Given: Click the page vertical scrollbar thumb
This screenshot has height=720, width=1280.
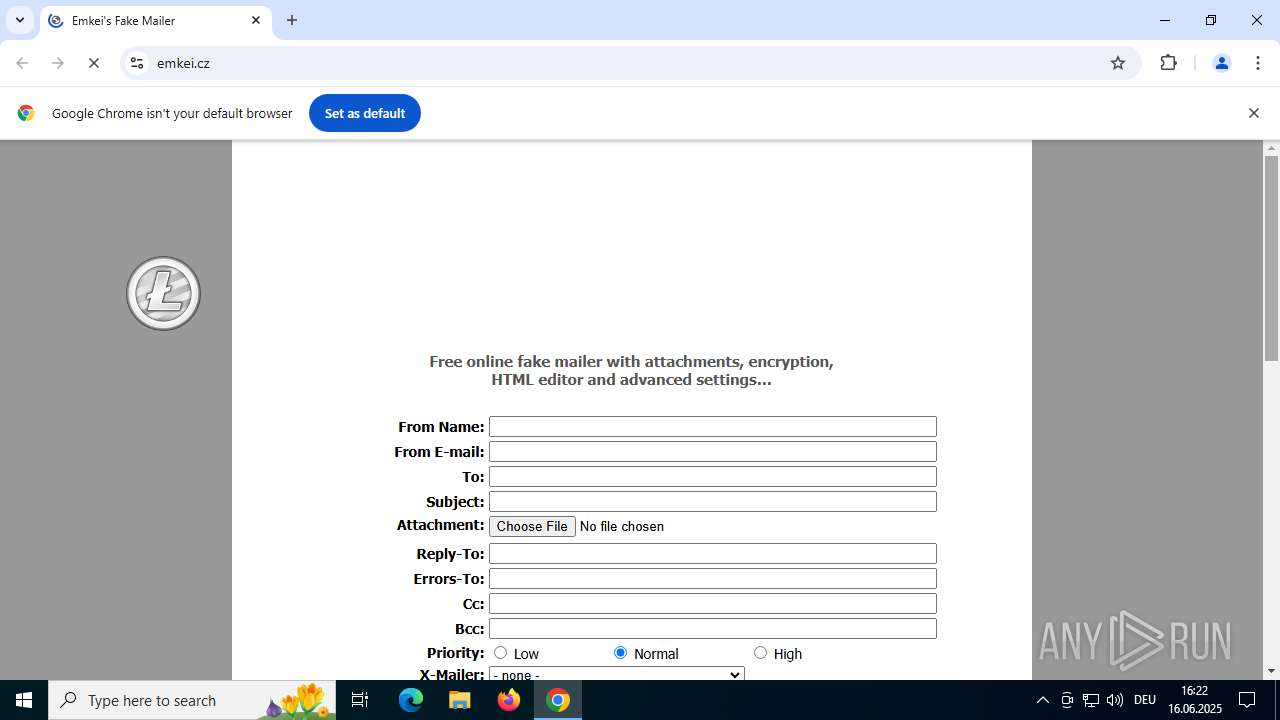Looking at the screenshot, I should (x=1271, y=258).
